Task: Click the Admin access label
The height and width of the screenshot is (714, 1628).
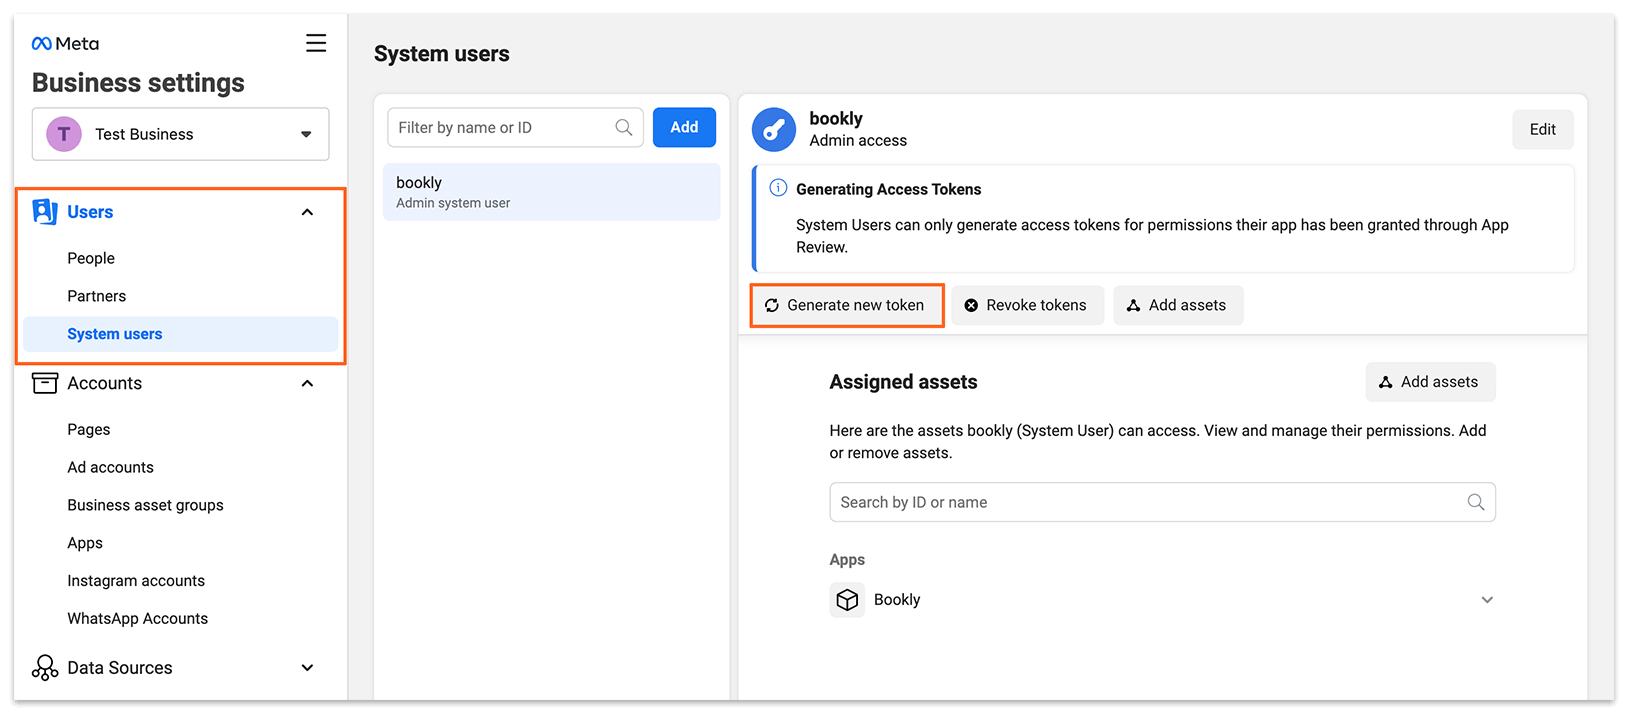Action: [858, 141]
